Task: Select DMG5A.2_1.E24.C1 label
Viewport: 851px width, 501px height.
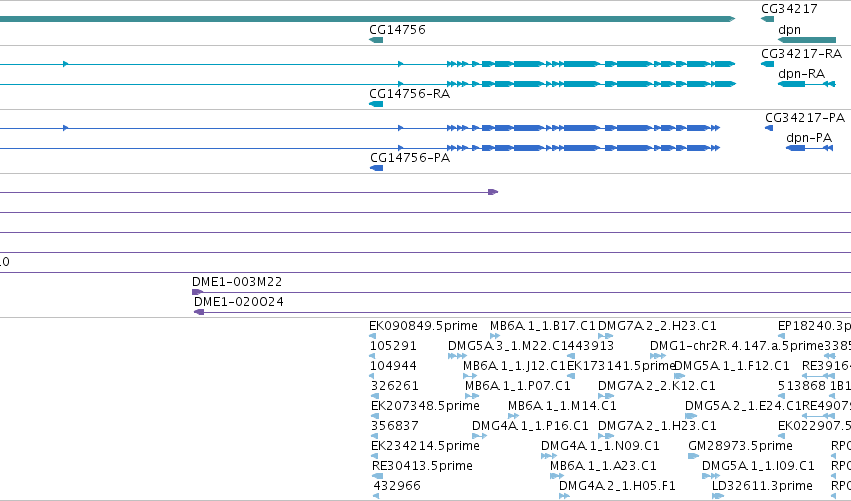Action: coord(743,405)
